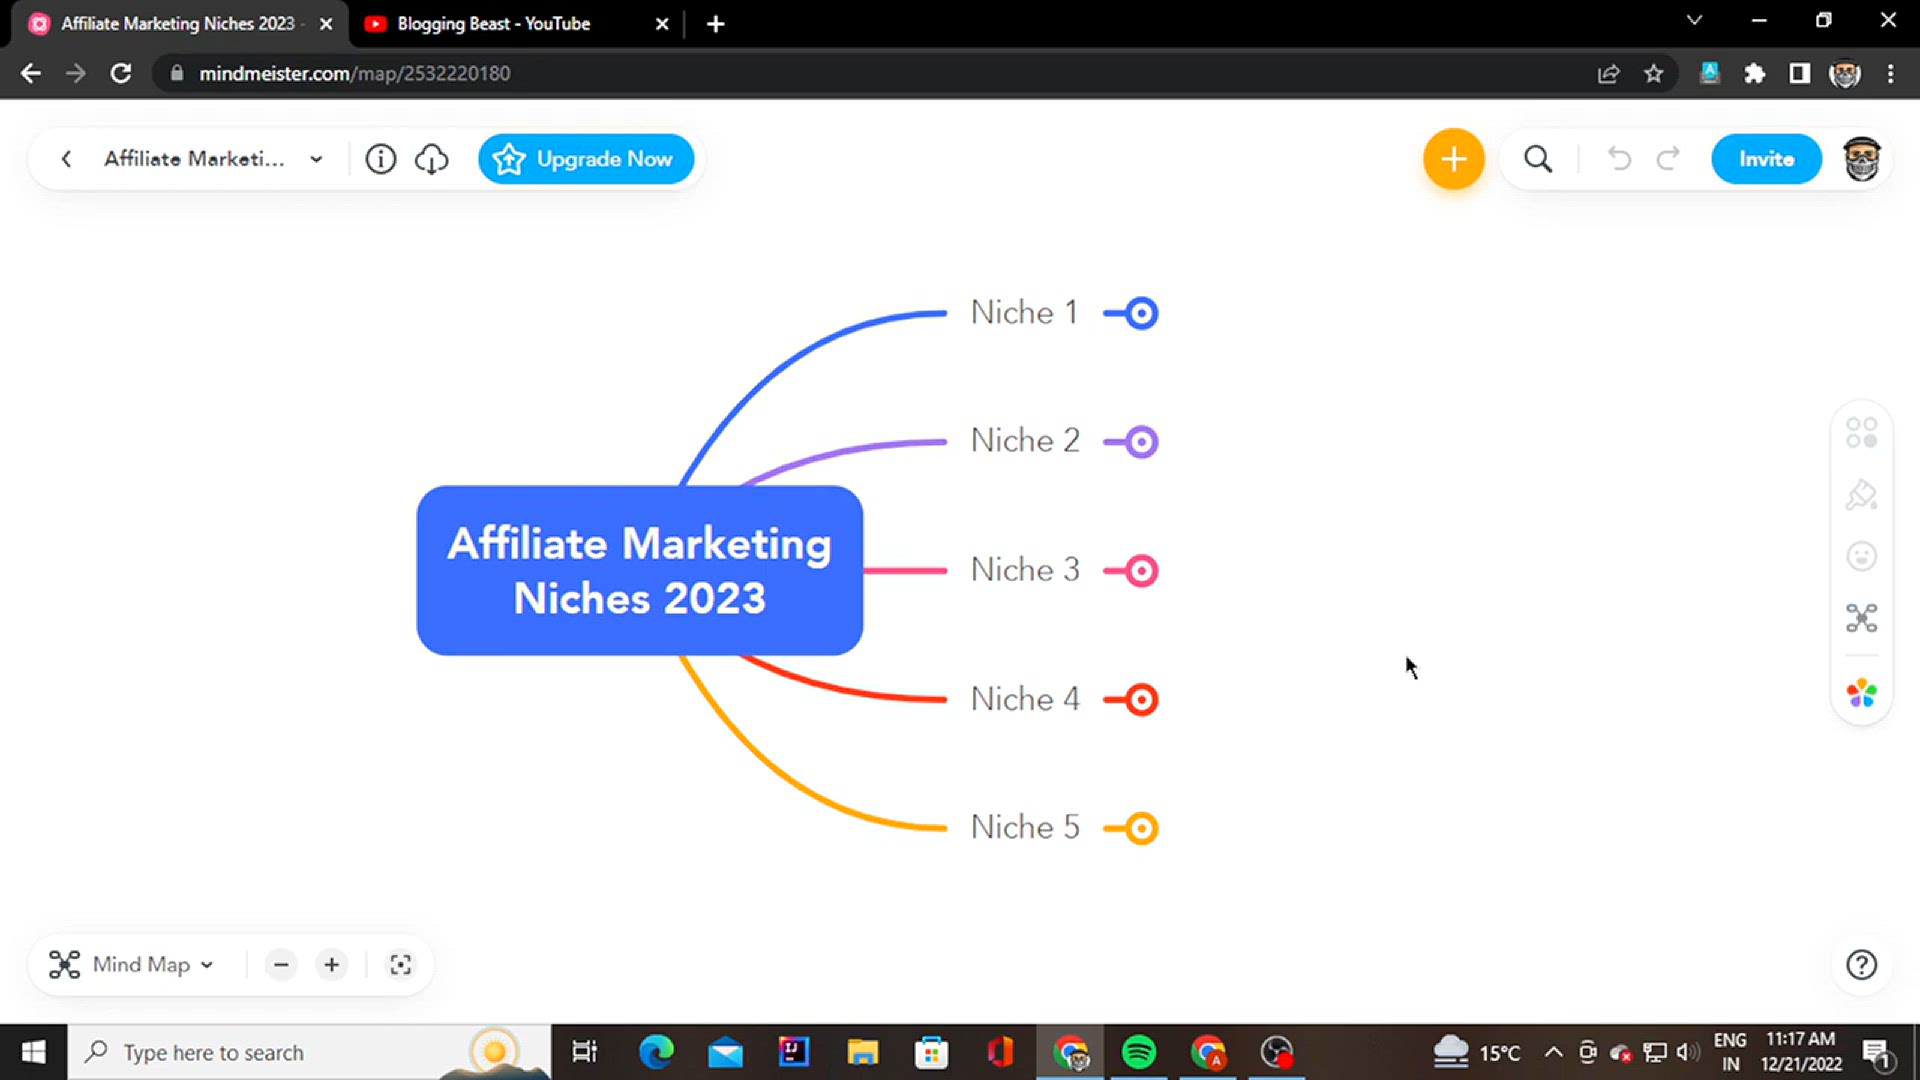The width and height of the screenshot is (1920, 1080).
Task: Open the colorful theme picker icon
Action: point(1861,693)
